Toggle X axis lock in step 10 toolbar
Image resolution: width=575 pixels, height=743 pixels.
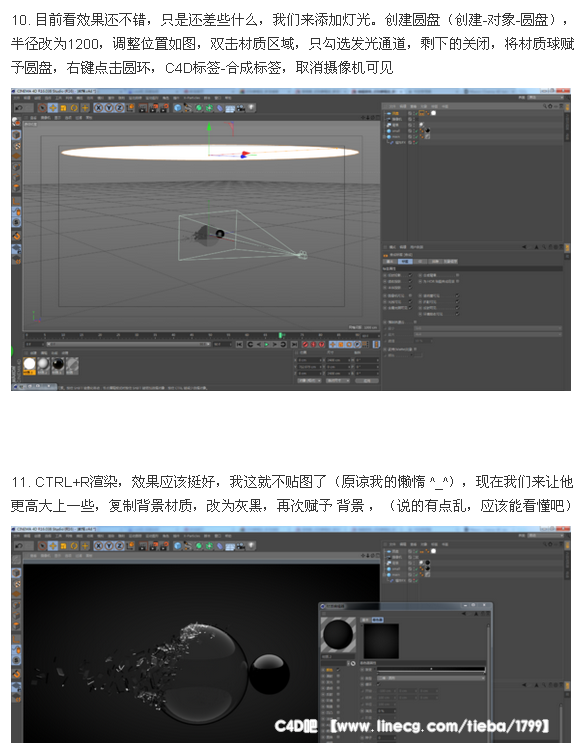pyautogui.click(x=99, y=108)
